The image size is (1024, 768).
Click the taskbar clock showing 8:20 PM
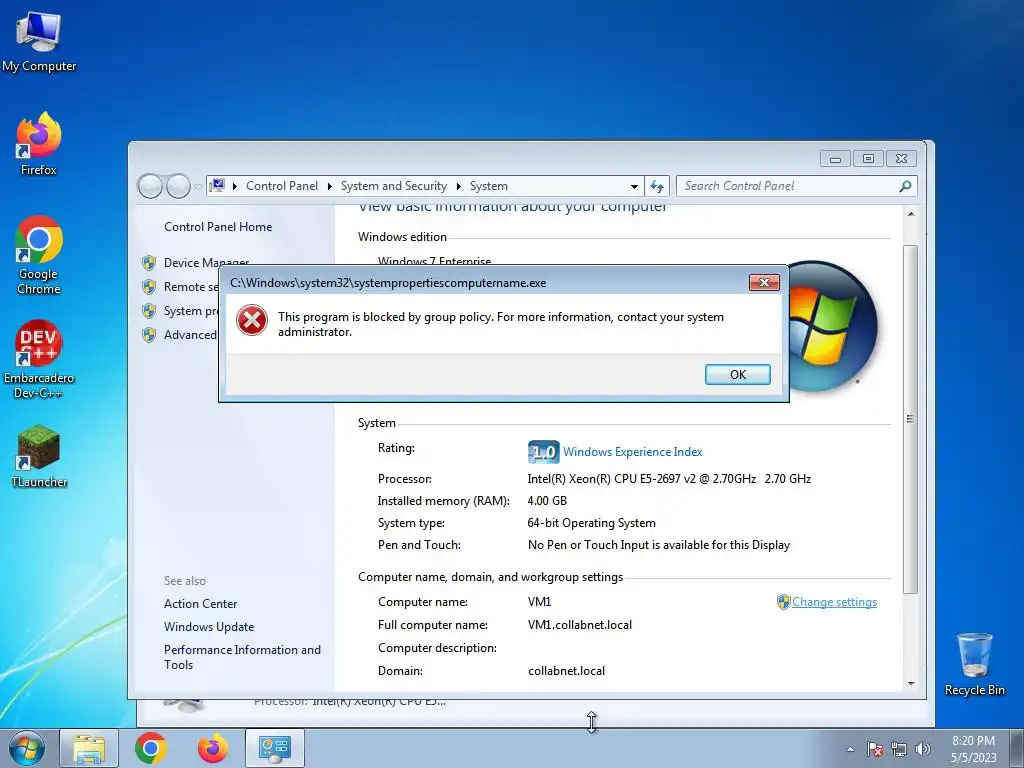coord(973,749)
